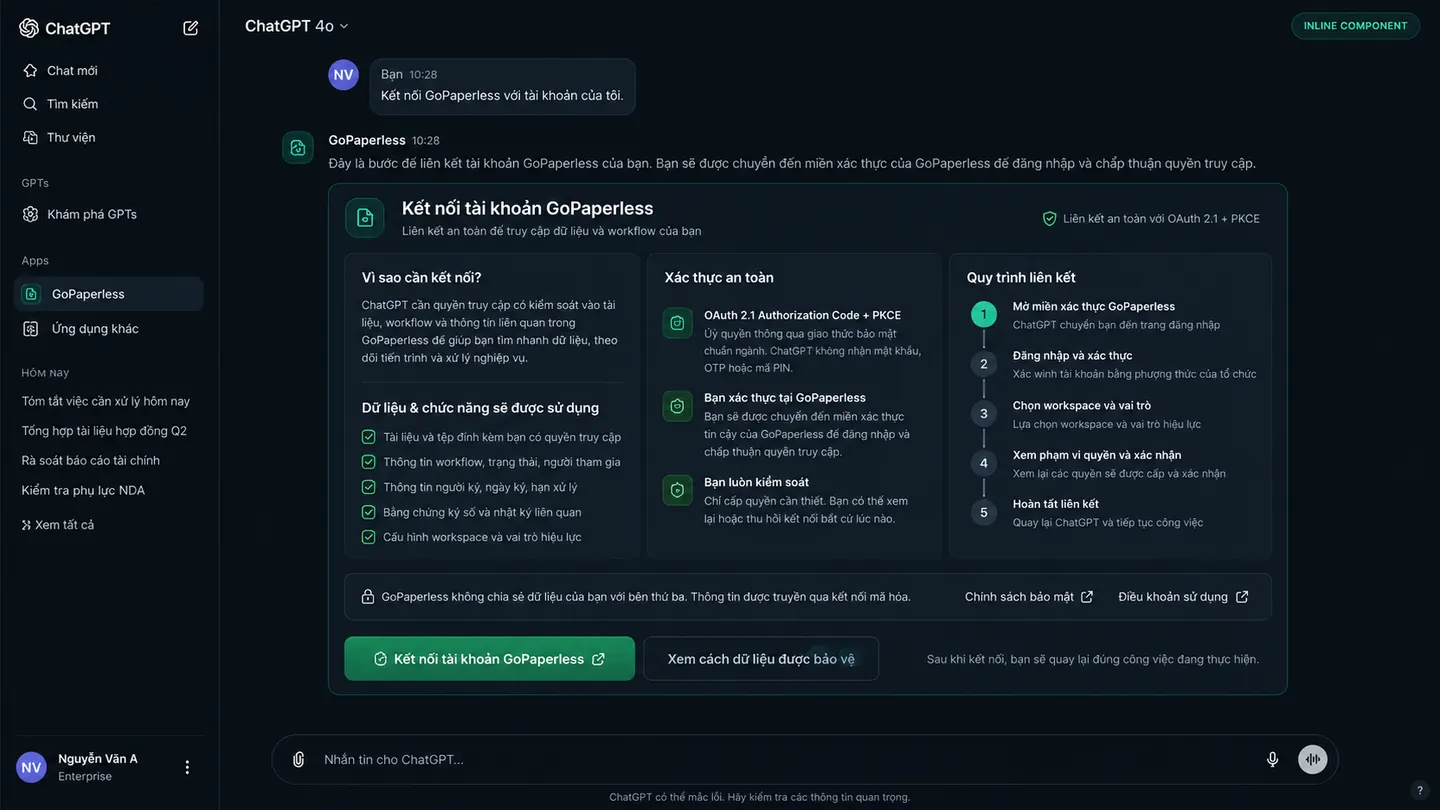
Task: Click the icon beside Bạn luôn kiểm soát
Action: click(678, 490)
